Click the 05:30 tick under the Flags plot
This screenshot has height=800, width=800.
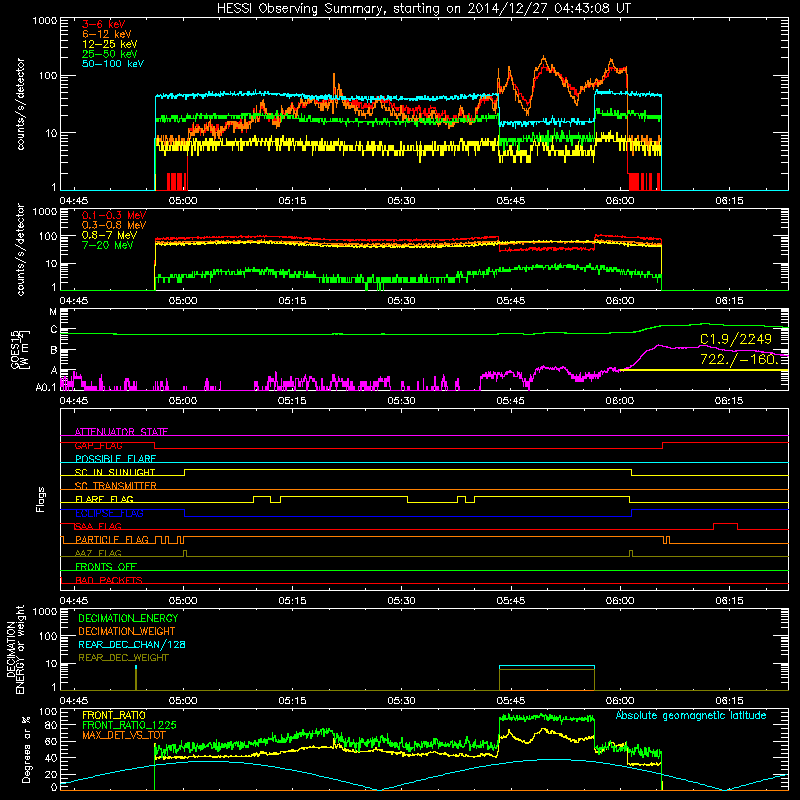(402, 601)
